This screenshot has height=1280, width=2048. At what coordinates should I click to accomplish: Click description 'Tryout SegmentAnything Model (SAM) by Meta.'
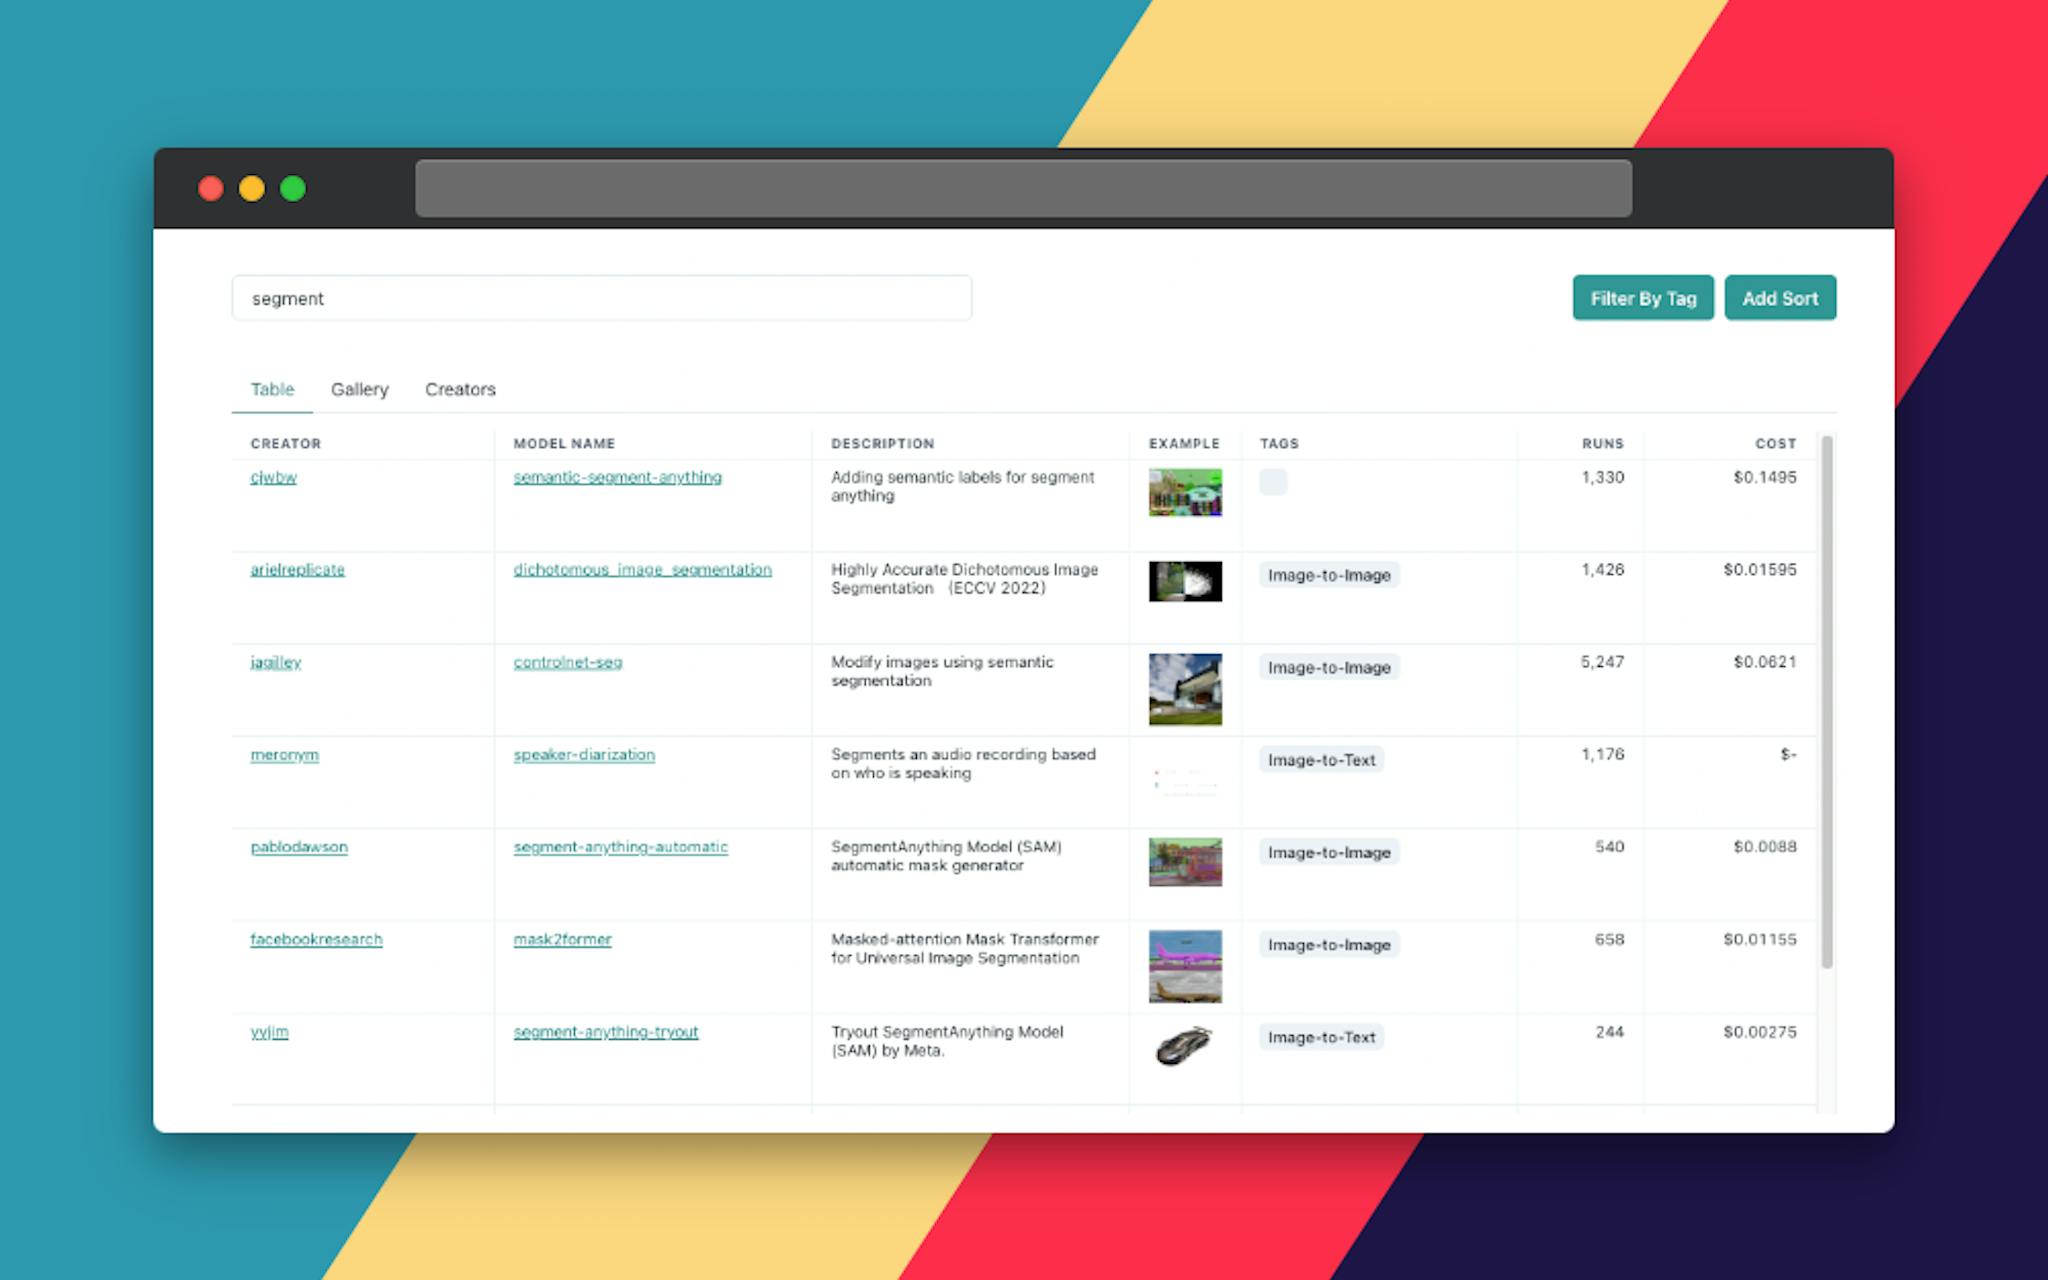[x=947, y=1041]
